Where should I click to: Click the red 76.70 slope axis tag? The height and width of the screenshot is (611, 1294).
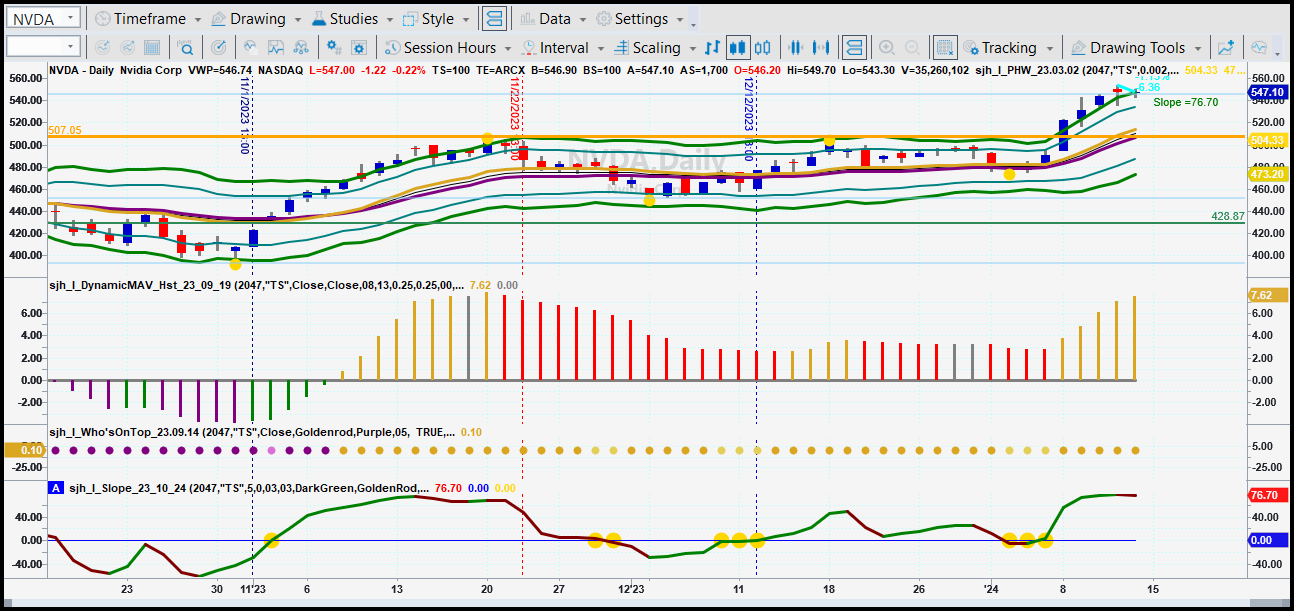pos(1268,495)
